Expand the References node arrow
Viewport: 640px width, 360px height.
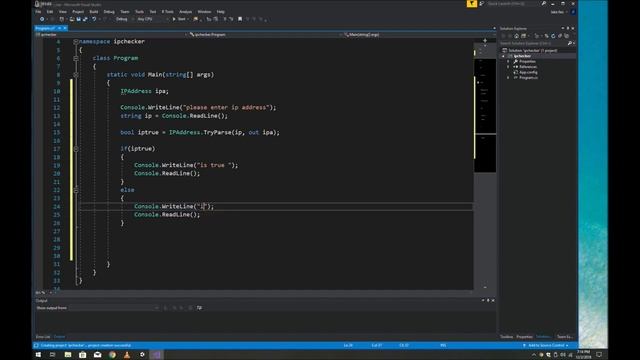click(x=509, y=67)
